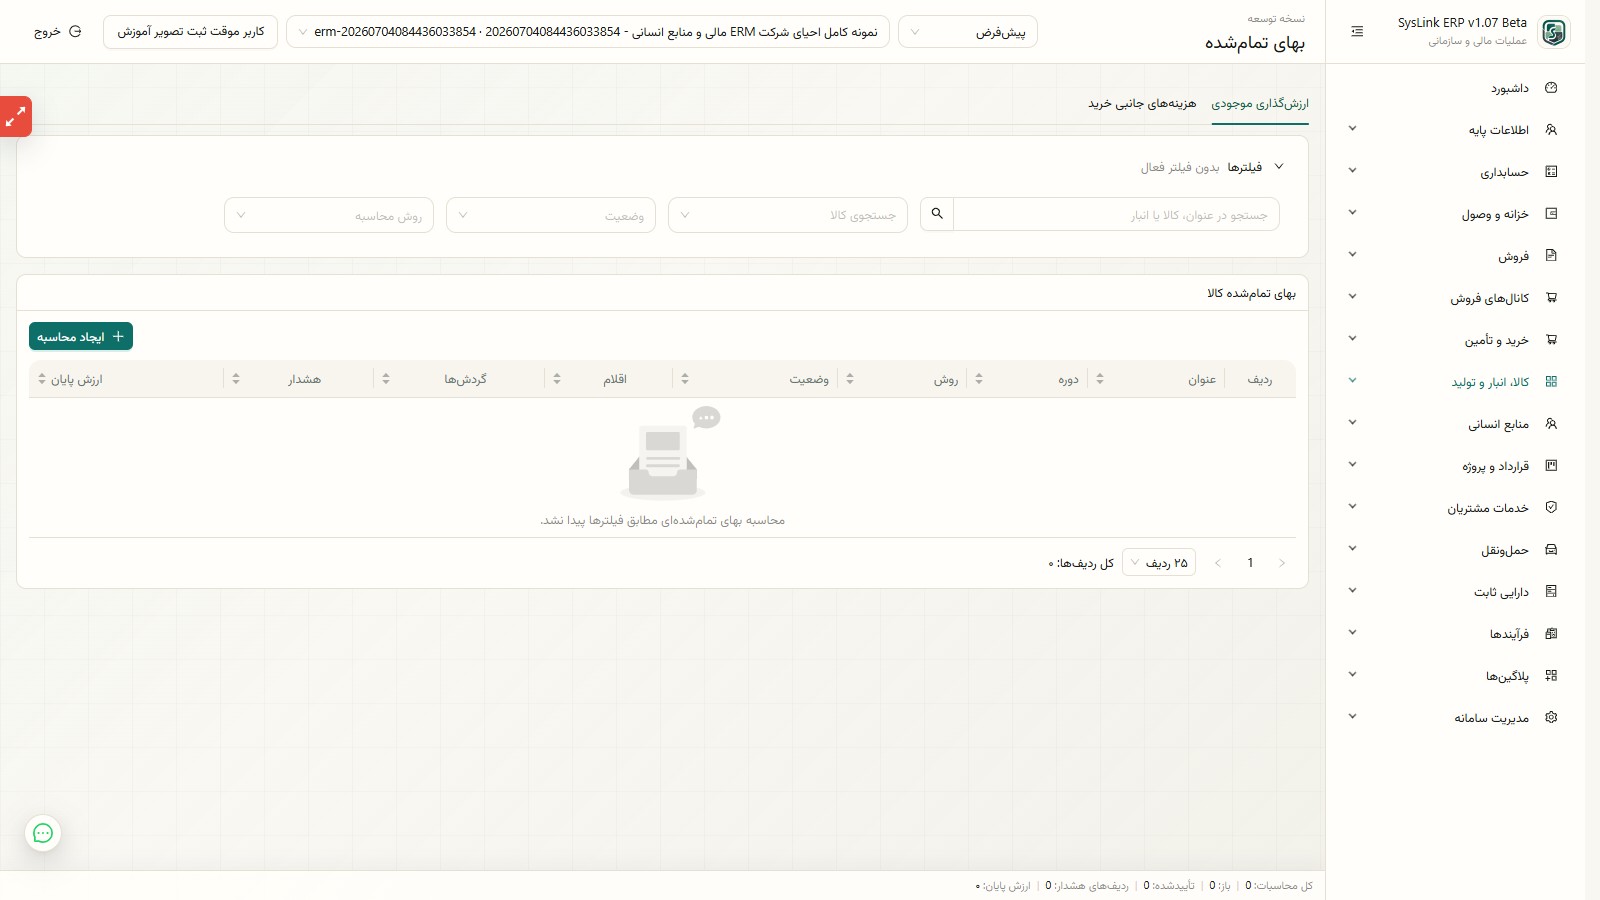Click the search field جستجو در عنوان
Viewport: 1600px width, 900px height.
1116,215
